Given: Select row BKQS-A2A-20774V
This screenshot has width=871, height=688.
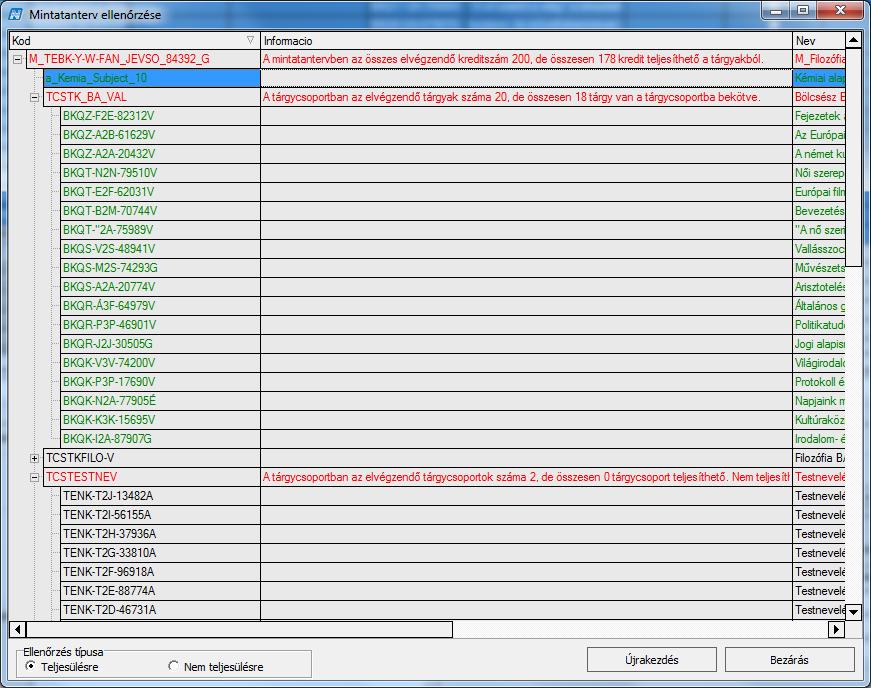Looking at the screenshot, I should click(160, 287).
